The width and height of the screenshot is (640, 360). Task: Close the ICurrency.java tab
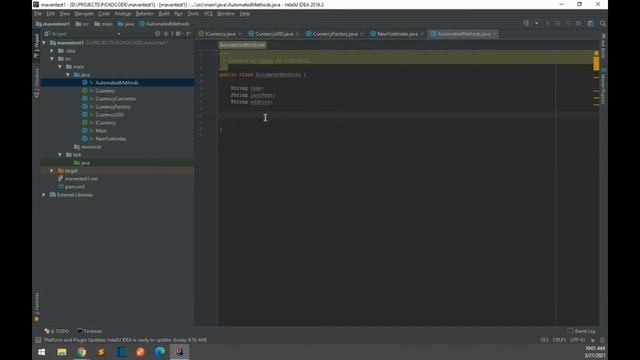coord(240,34)
